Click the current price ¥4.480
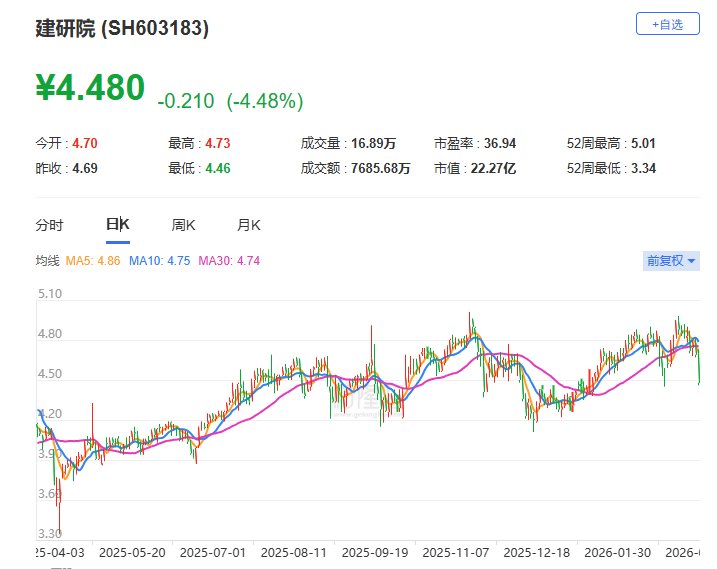717x569 pixels. click(90, 89)
